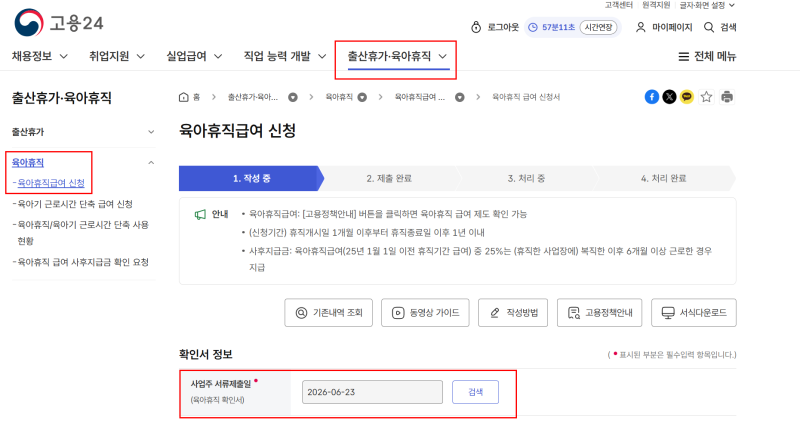Click the session timer clock icon

(x=533, y=27)
